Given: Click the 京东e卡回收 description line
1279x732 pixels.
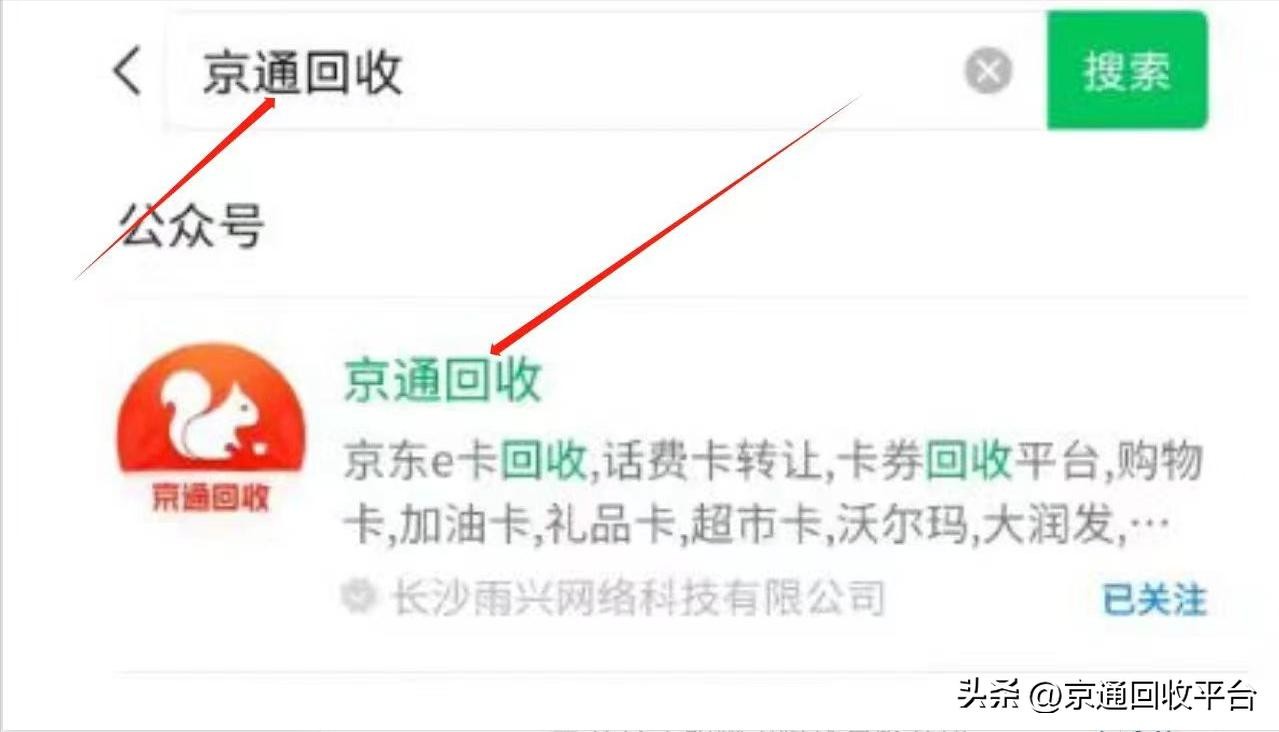Looking at the screenshot, I should (x=773, y=463).
